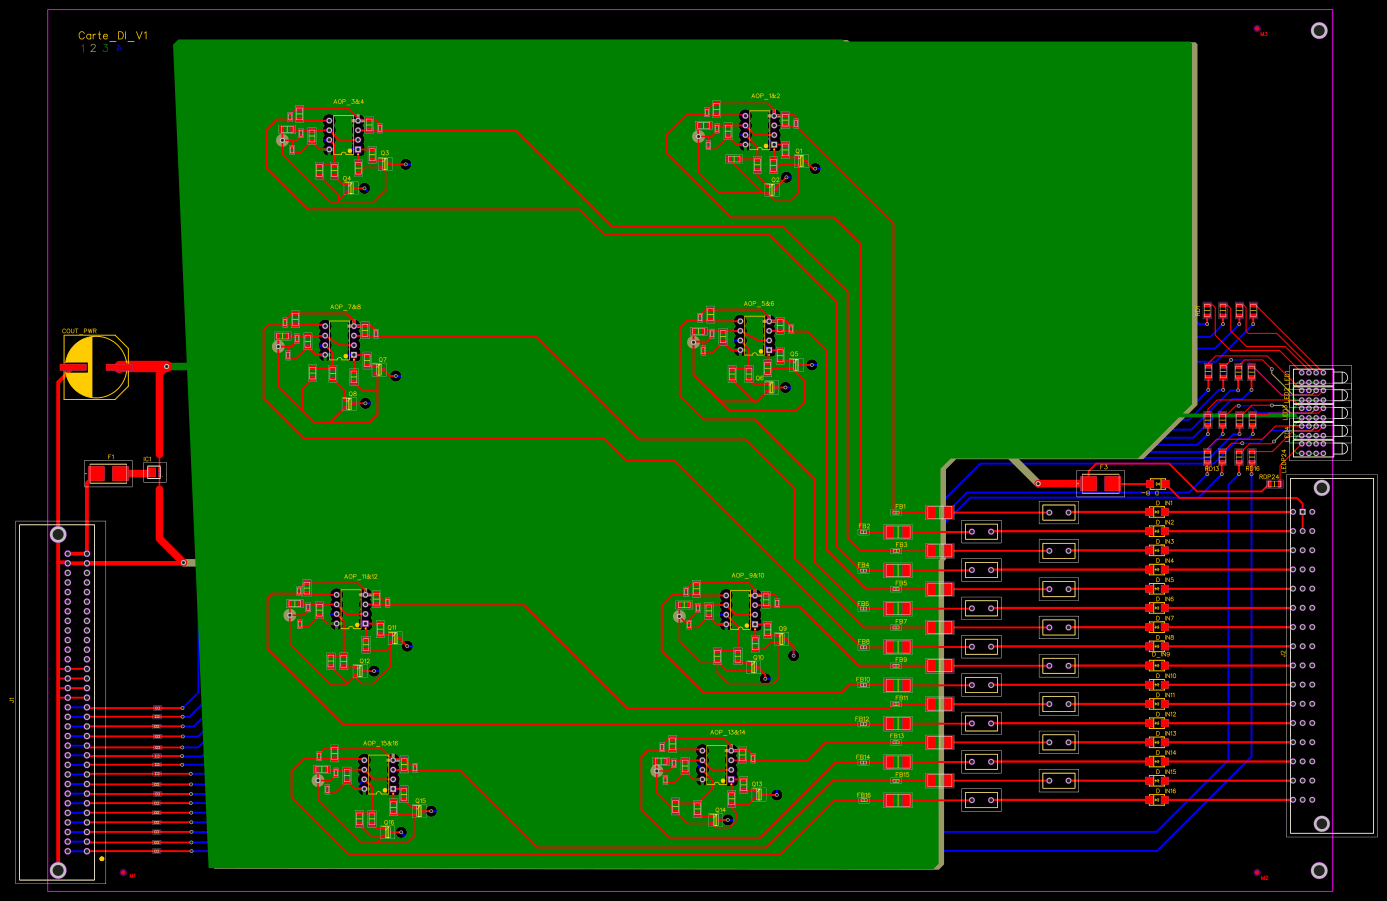1387x901 pixels.
Task: Expand the LEDP24 LED connector block
Action: [x=1320, y=413]
